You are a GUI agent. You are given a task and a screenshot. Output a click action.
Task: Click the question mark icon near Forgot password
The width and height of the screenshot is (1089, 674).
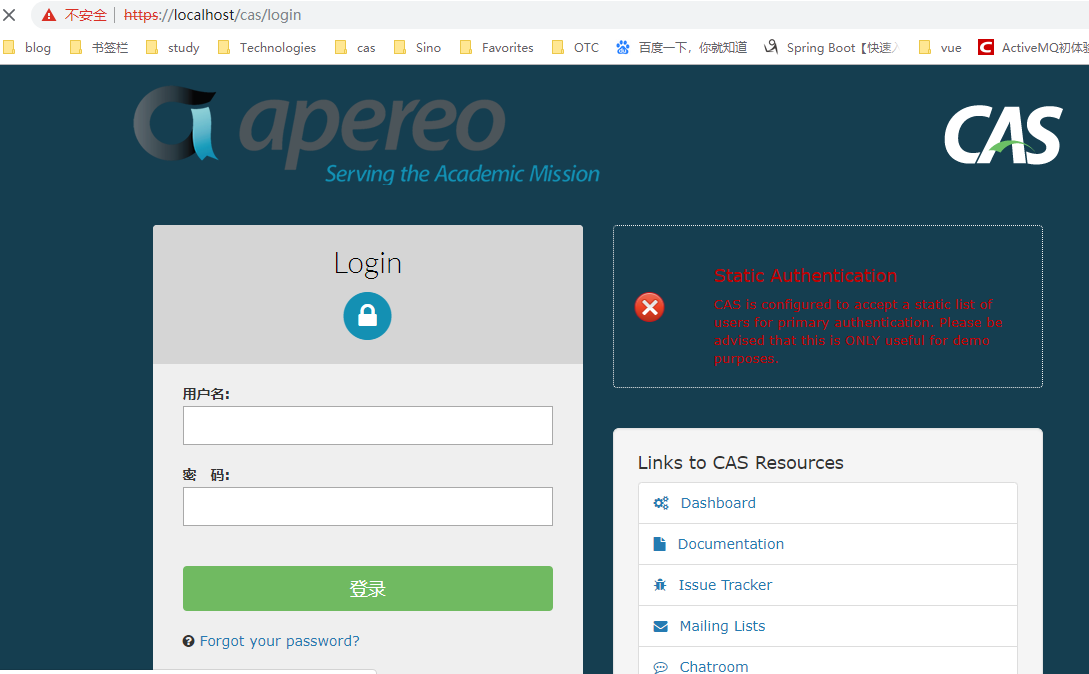pos(188,641)
